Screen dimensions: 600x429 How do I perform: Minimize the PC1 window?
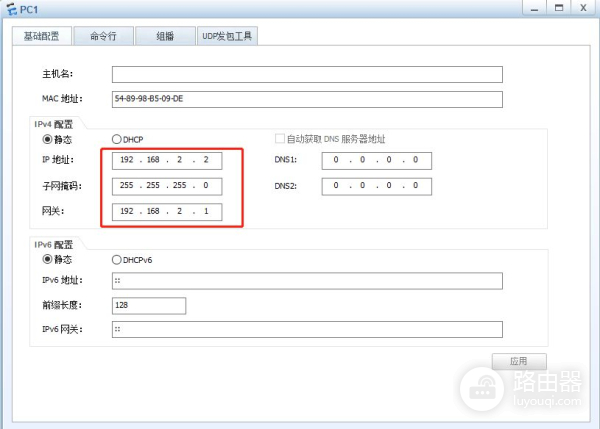tap(535, 8)
